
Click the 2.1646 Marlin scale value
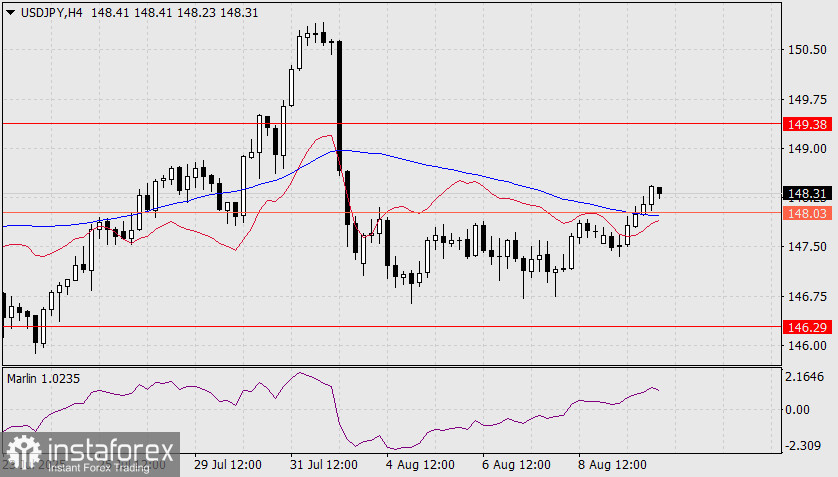click(x=805, y=377)
